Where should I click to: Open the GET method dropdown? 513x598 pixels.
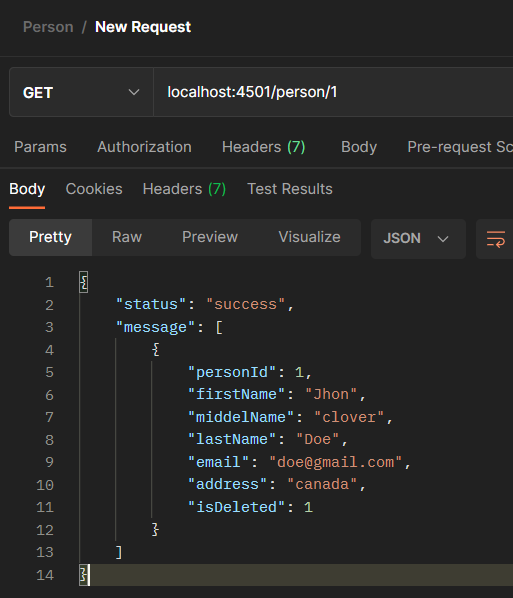(81, 92)
